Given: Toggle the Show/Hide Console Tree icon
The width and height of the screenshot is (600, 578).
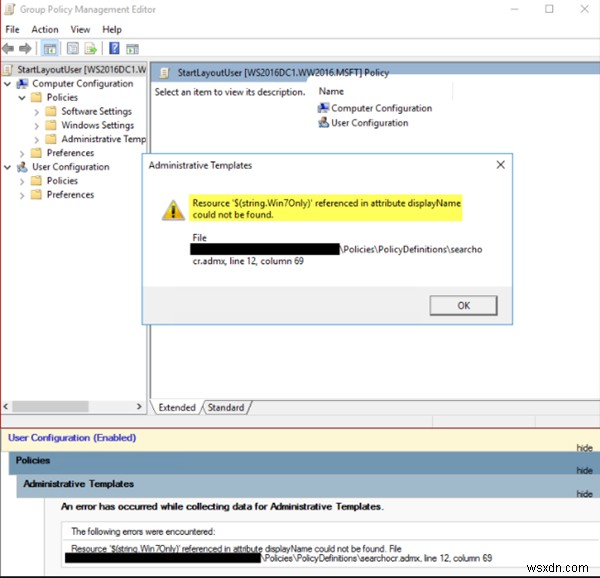Looking at the screenshot, I should [50, 49].
